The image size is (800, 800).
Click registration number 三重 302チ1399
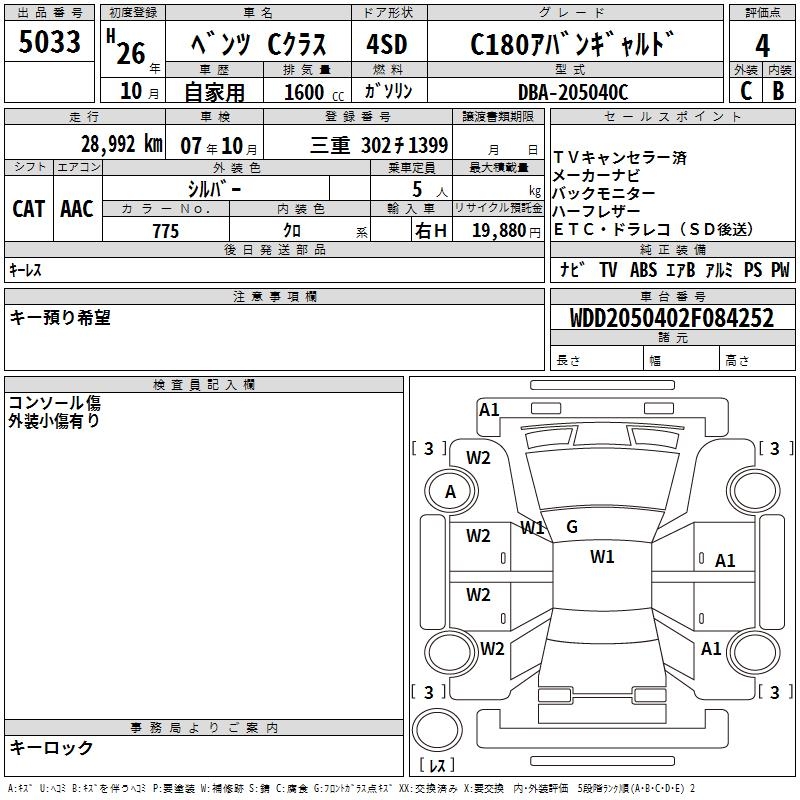[379, 145]
